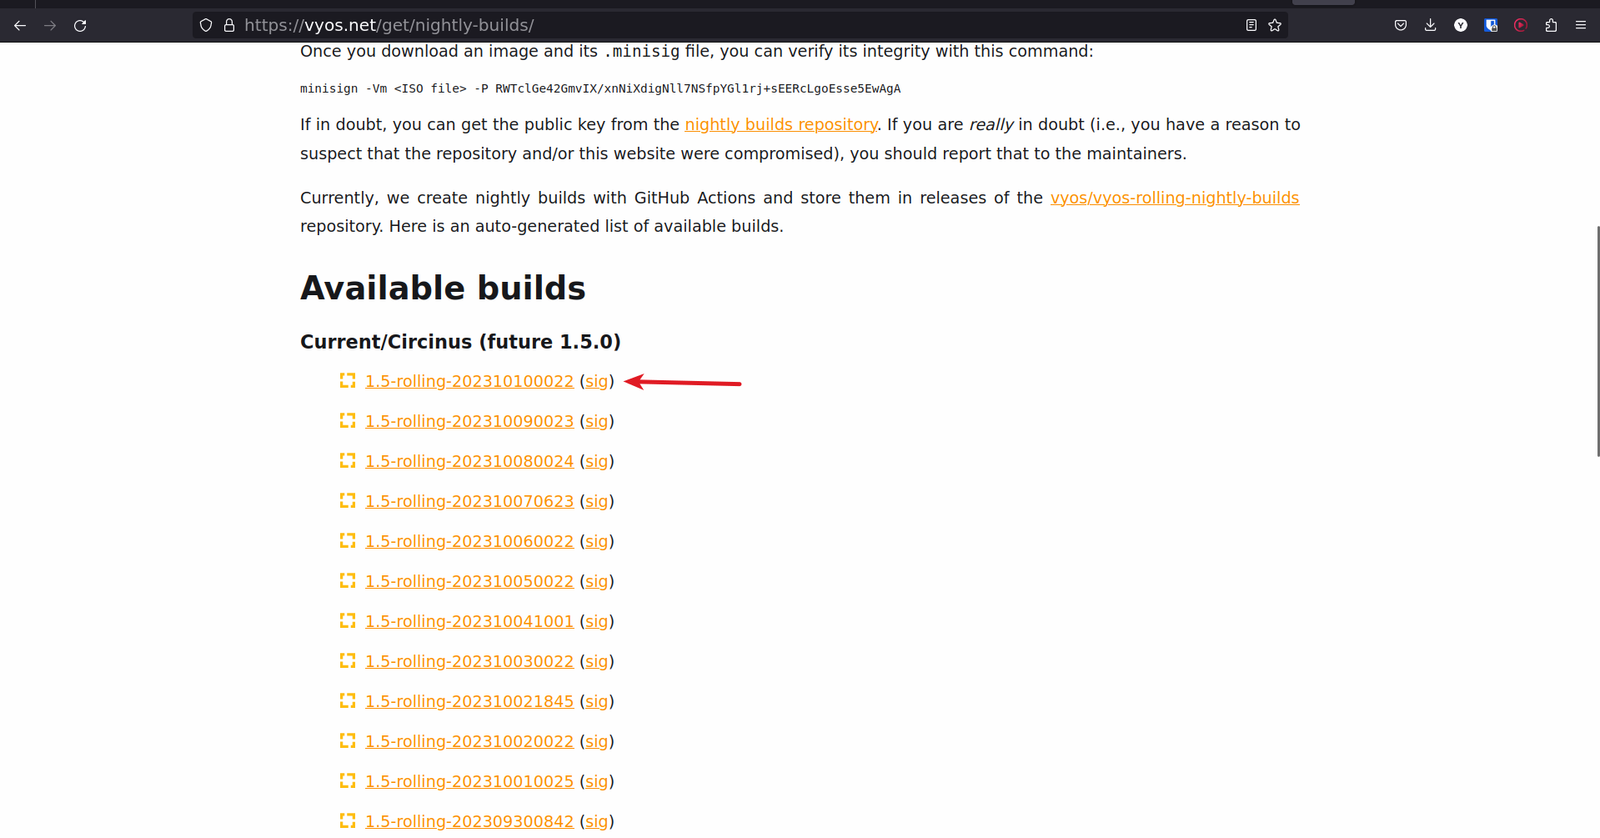Toggle reader view in address bar
This screenshot has width=1600, height=838.
tap(1251, 25)
